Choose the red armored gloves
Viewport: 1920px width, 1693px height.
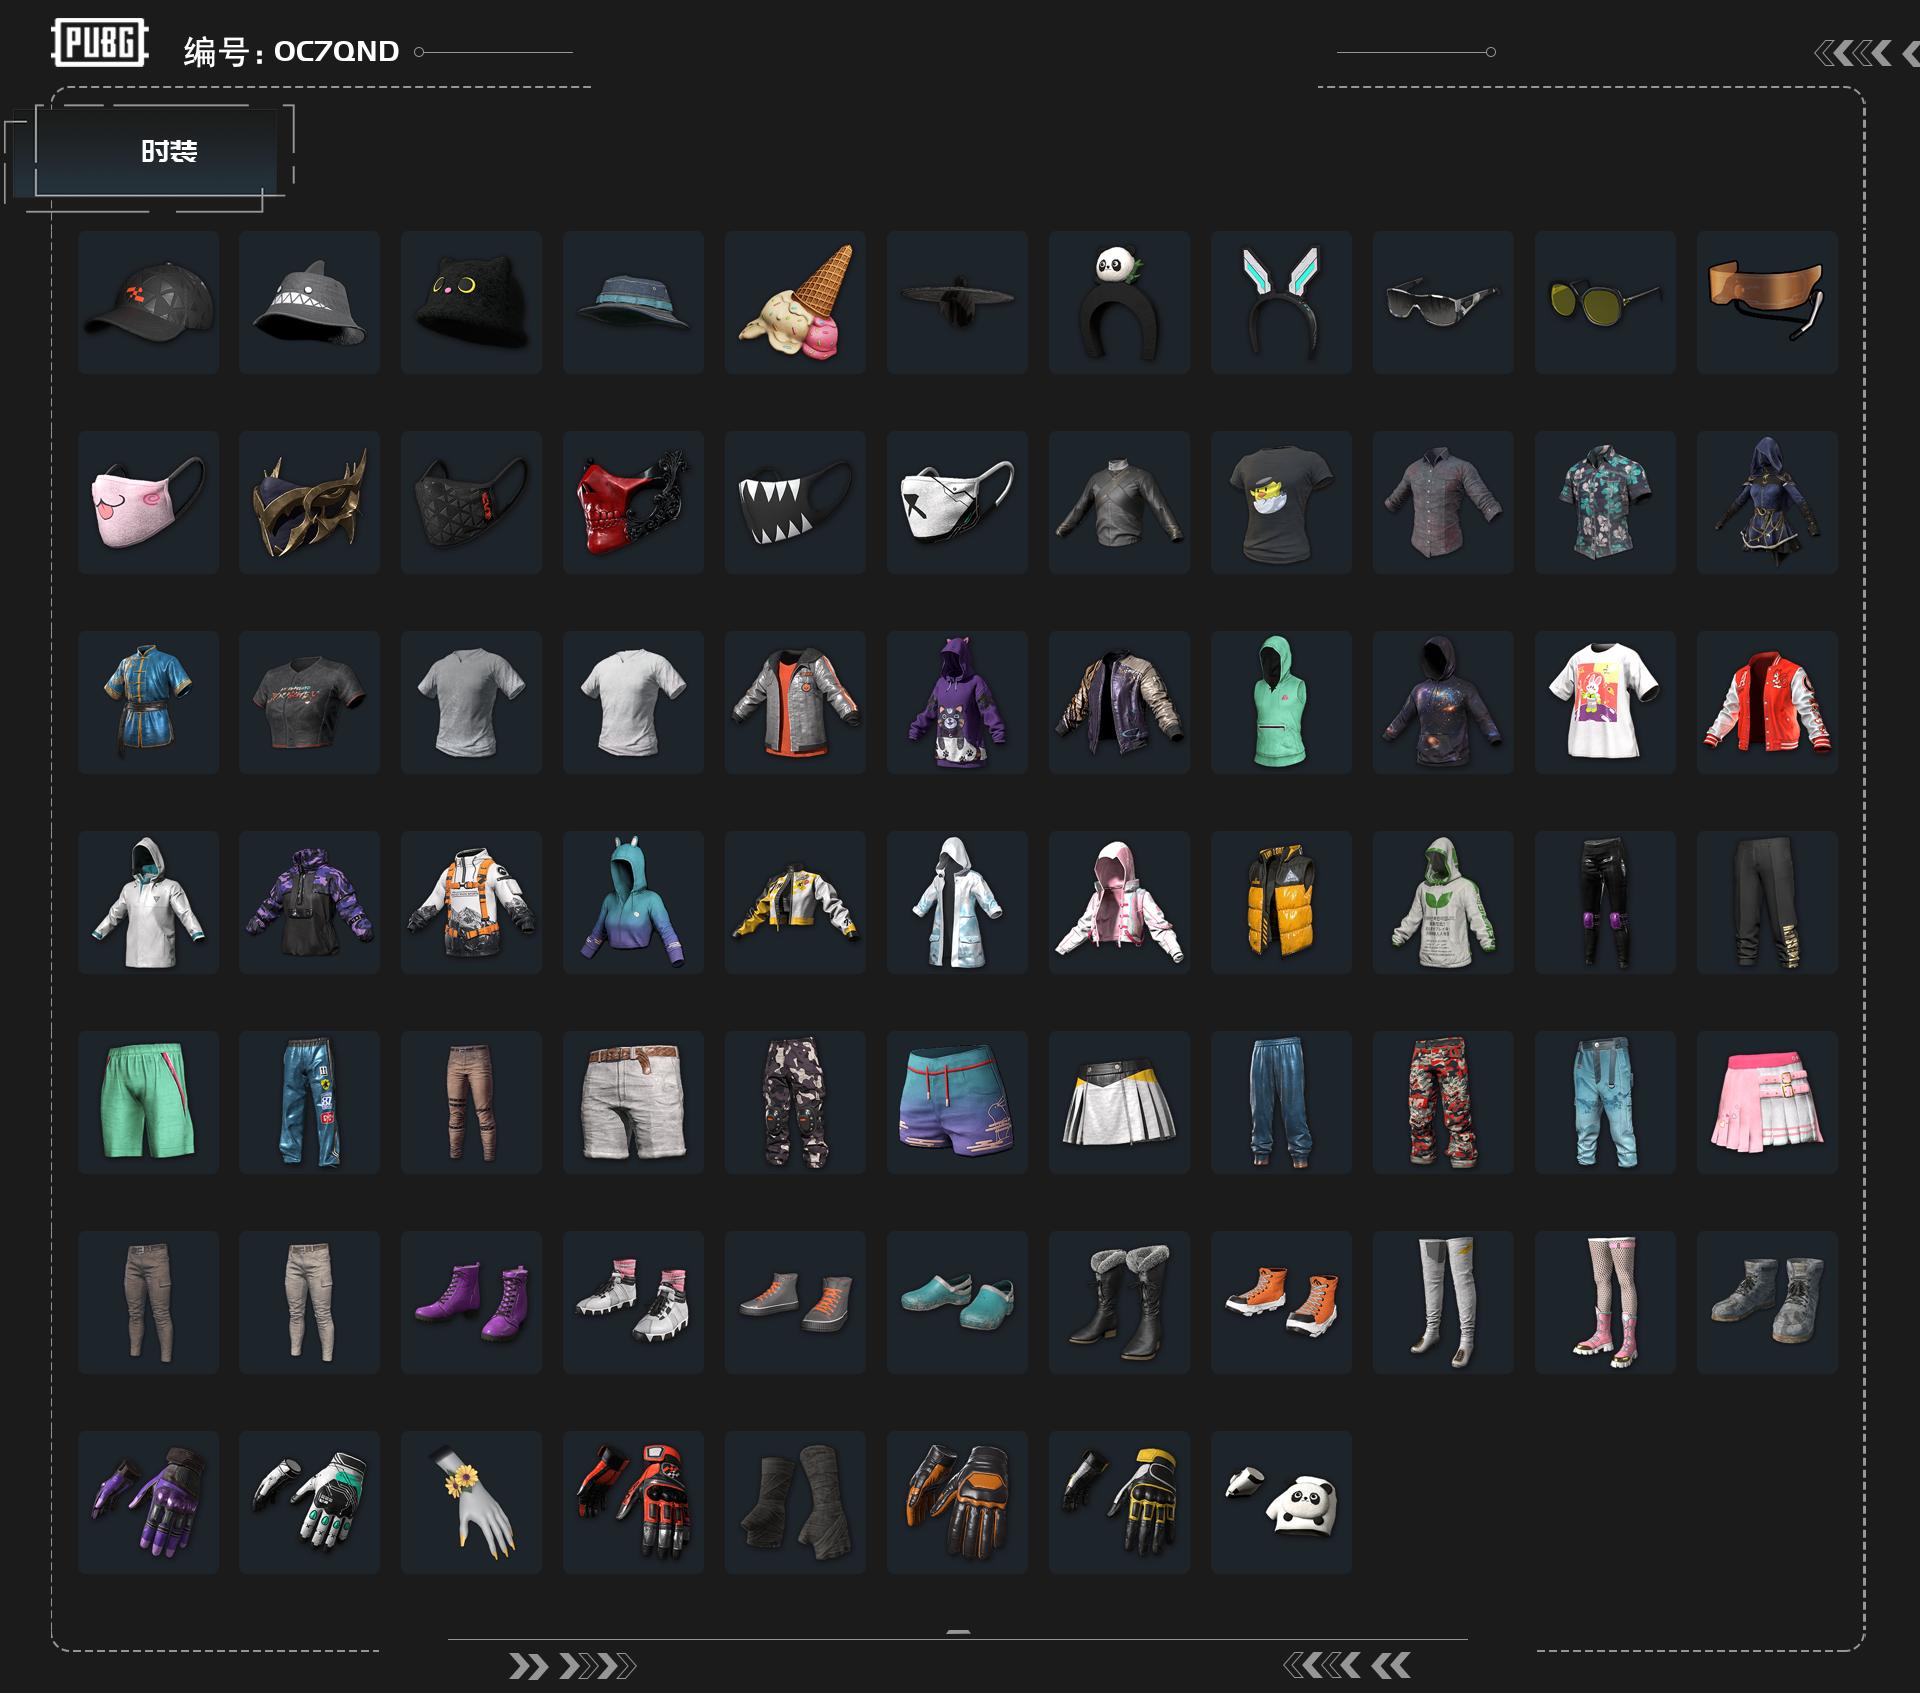click(633, 1502)
